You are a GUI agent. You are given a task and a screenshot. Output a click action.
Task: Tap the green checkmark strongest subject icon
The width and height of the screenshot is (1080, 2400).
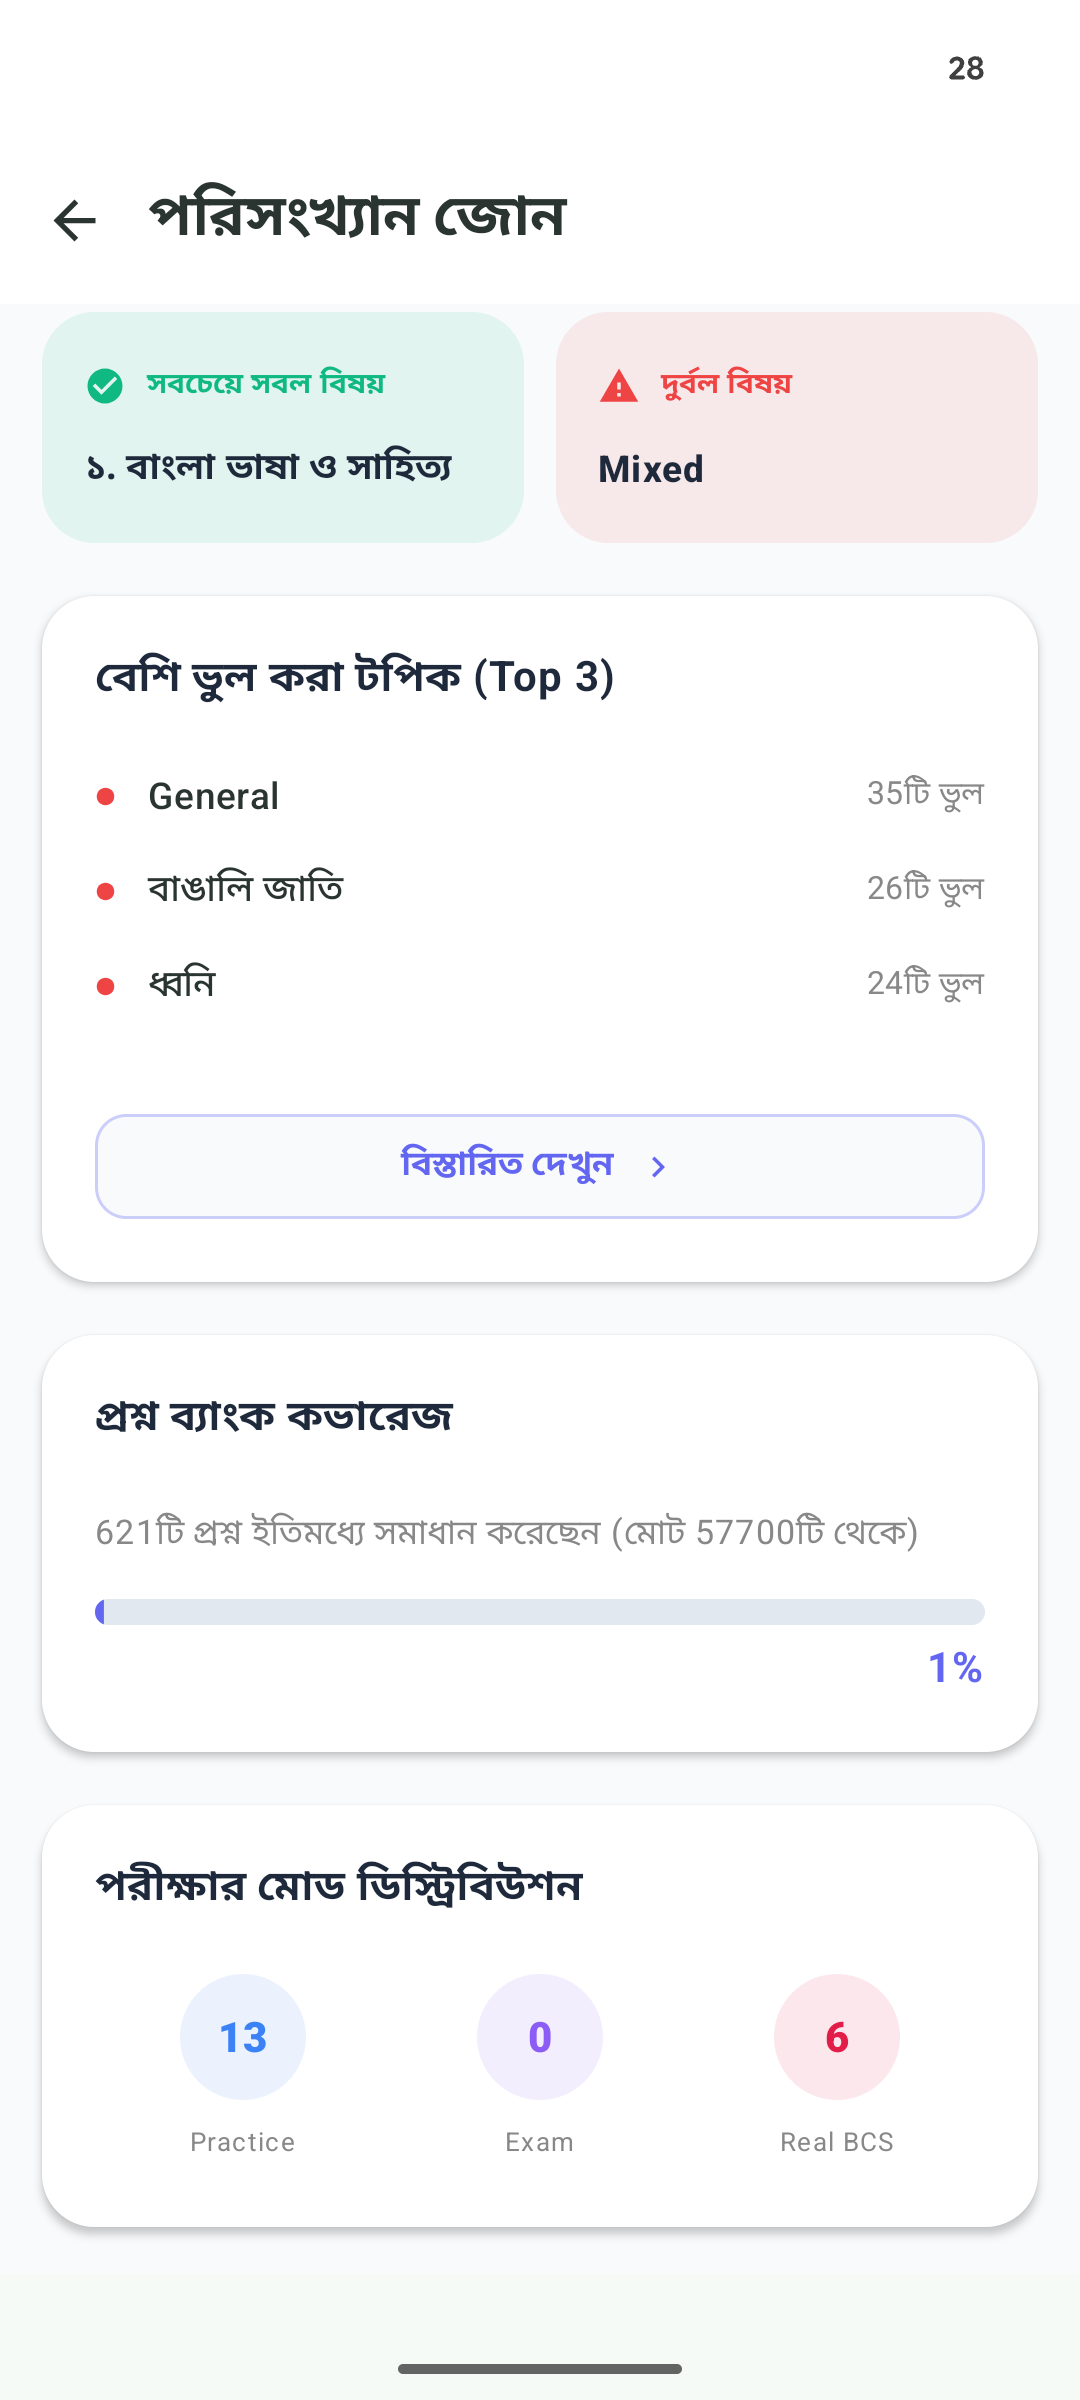click(105, 386)
